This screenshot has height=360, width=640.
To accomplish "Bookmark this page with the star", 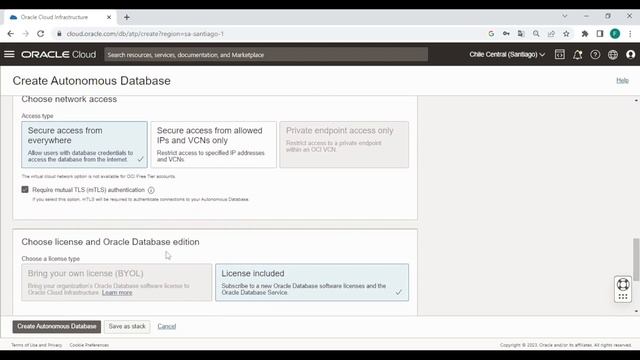I will click(x=566, y=34).
